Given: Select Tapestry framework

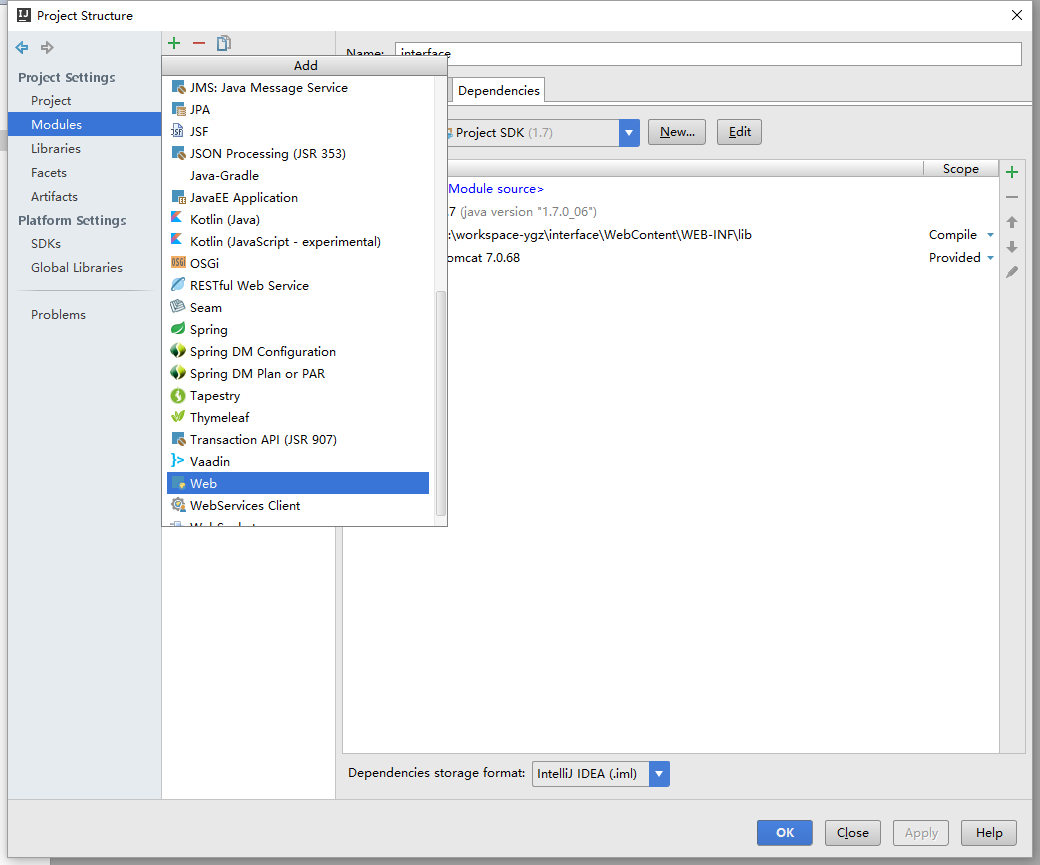Looking at the screenshot, I should pos(298,395).
